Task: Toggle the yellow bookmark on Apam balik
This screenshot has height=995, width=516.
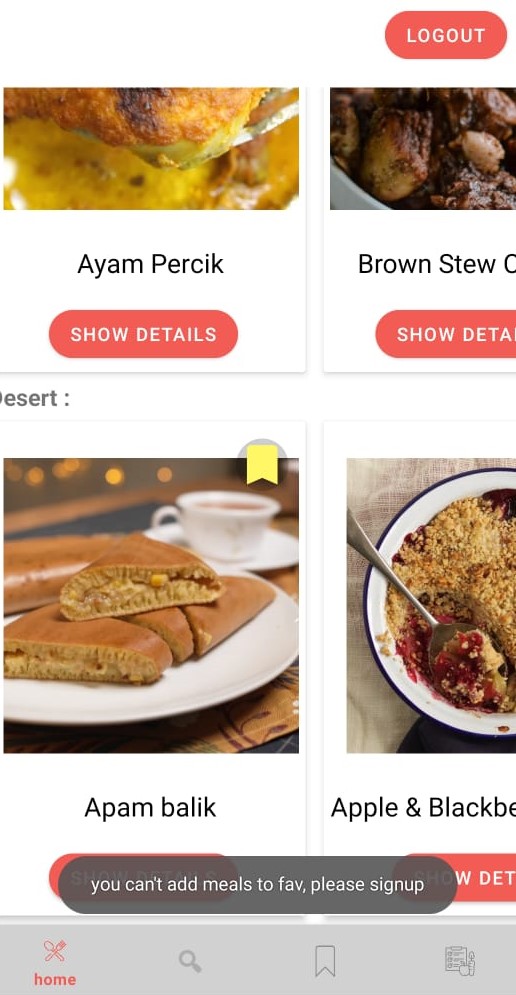Action: (262, 465)
